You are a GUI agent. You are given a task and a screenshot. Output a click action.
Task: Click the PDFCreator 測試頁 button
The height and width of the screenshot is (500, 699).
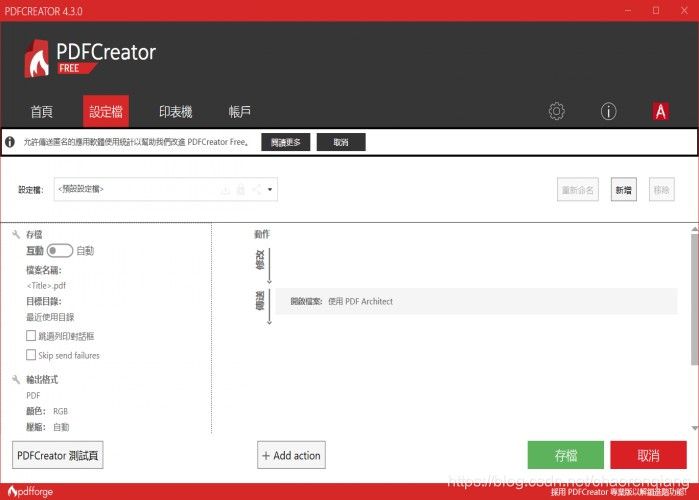click(58, 455)
